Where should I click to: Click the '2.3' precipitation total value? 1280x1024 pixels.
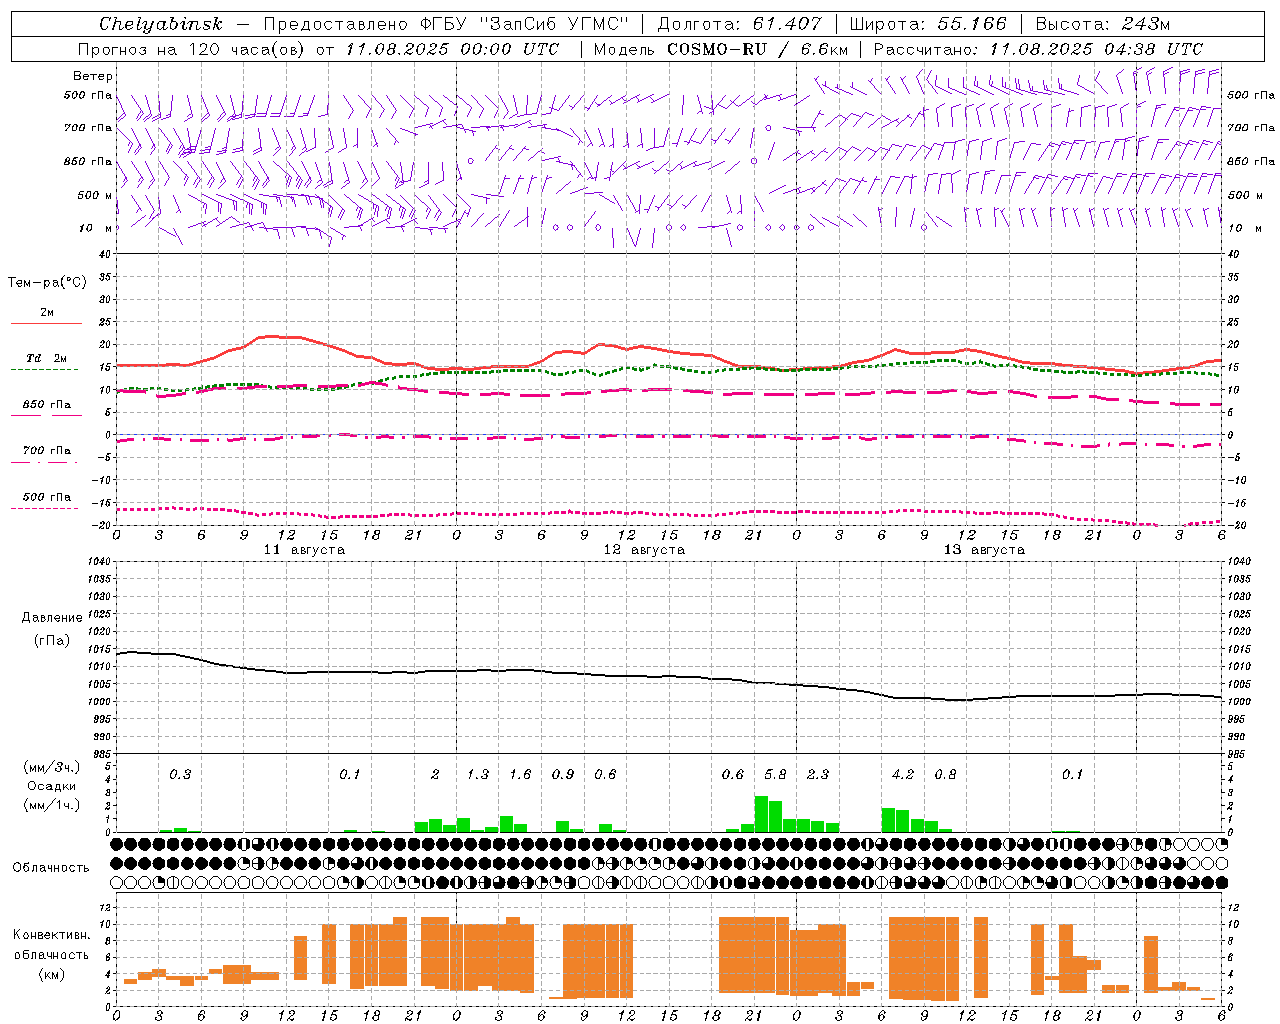(x=818, y=774)
